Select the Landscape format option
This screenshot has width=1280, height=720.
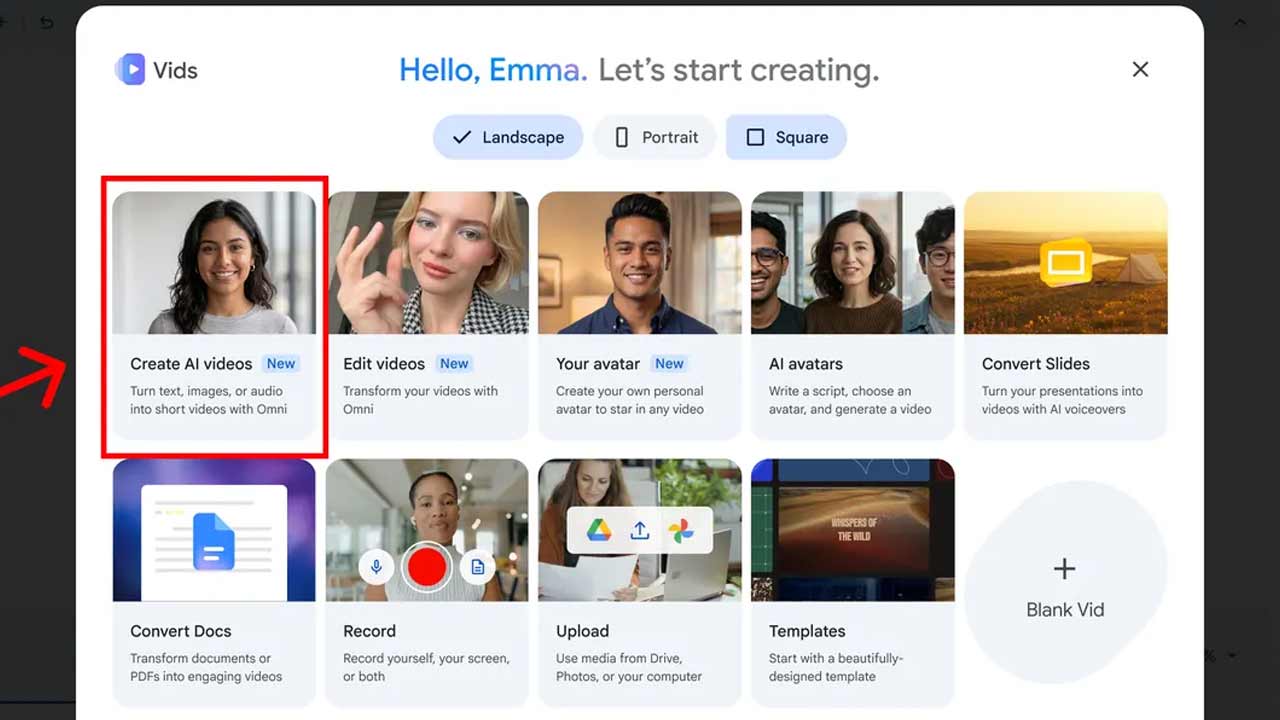[508, 137]
